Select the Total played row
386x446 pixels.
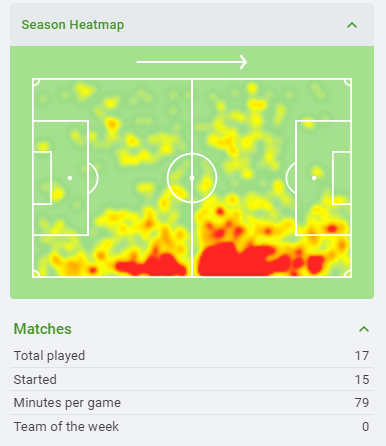[192, 356]
